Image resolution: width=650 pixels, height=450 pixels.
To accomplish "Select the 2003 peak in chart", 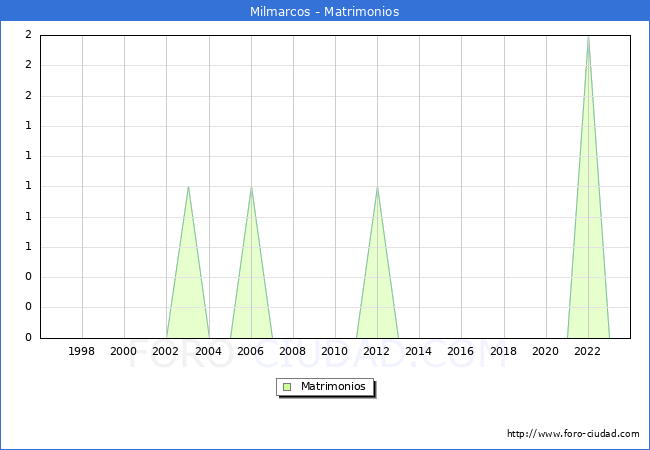I will click(188, 188).
